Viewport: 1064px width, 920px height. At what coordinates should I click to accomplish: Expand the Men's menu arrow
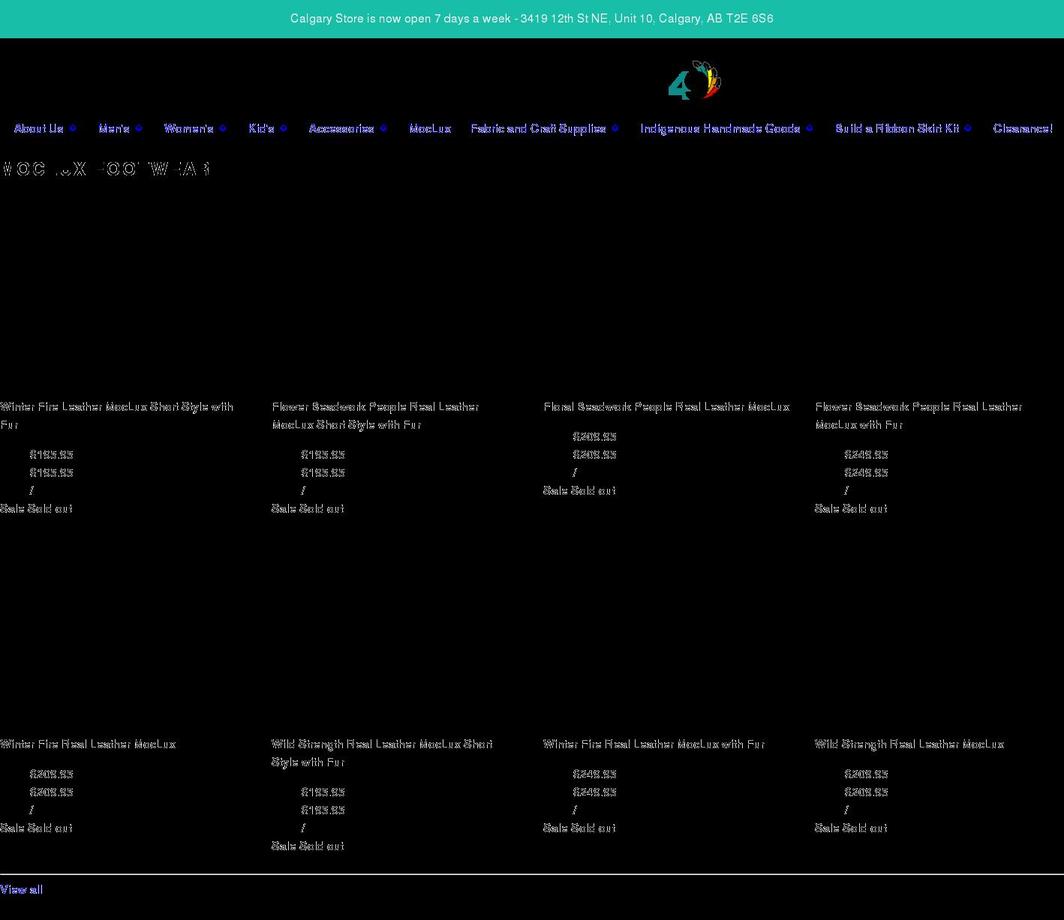138,129
